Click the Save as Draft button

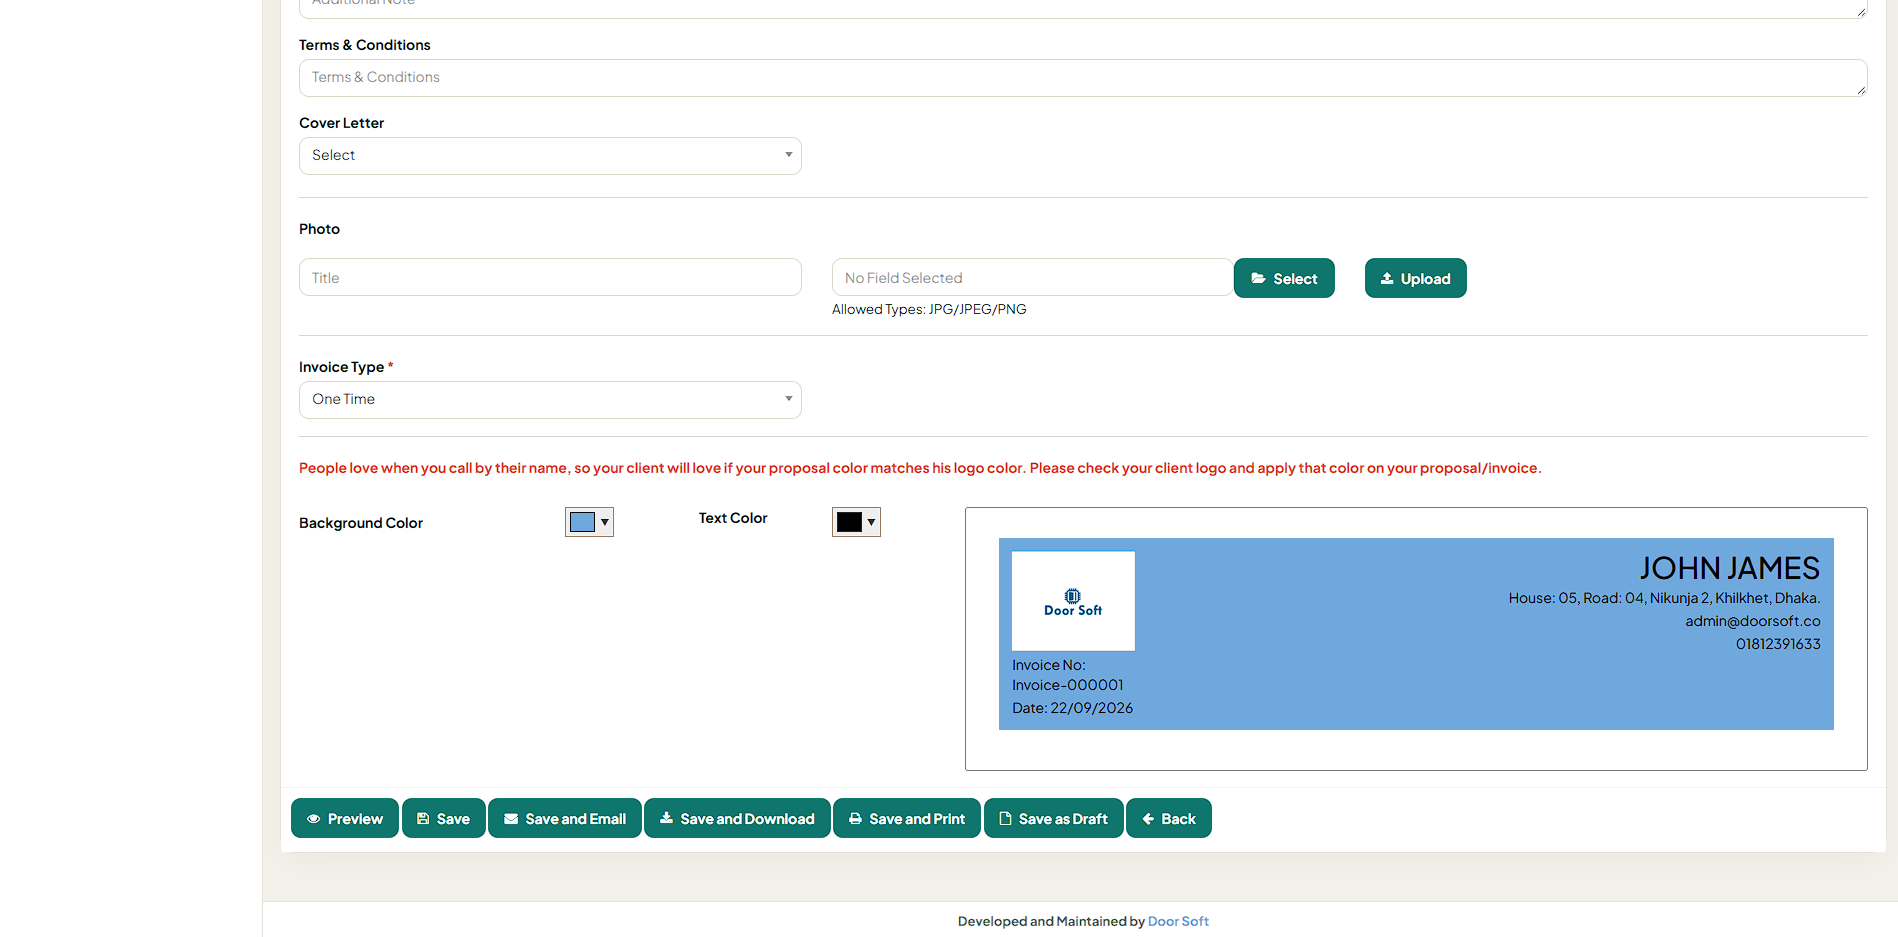tap(1054, 818)
